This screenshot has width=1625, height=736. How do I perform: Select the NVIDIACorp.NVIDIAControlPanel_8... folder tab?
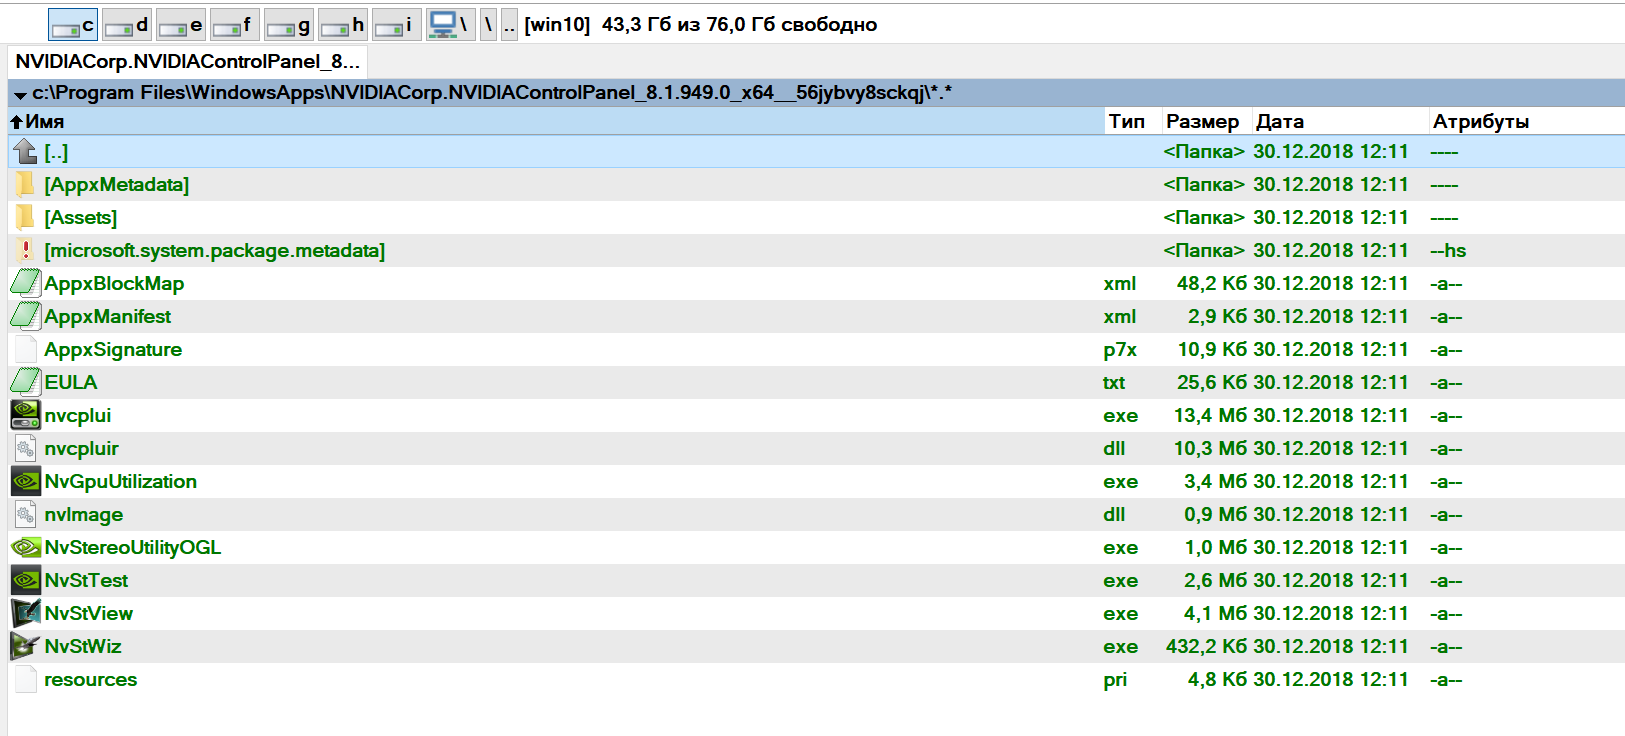pos(188,62)
